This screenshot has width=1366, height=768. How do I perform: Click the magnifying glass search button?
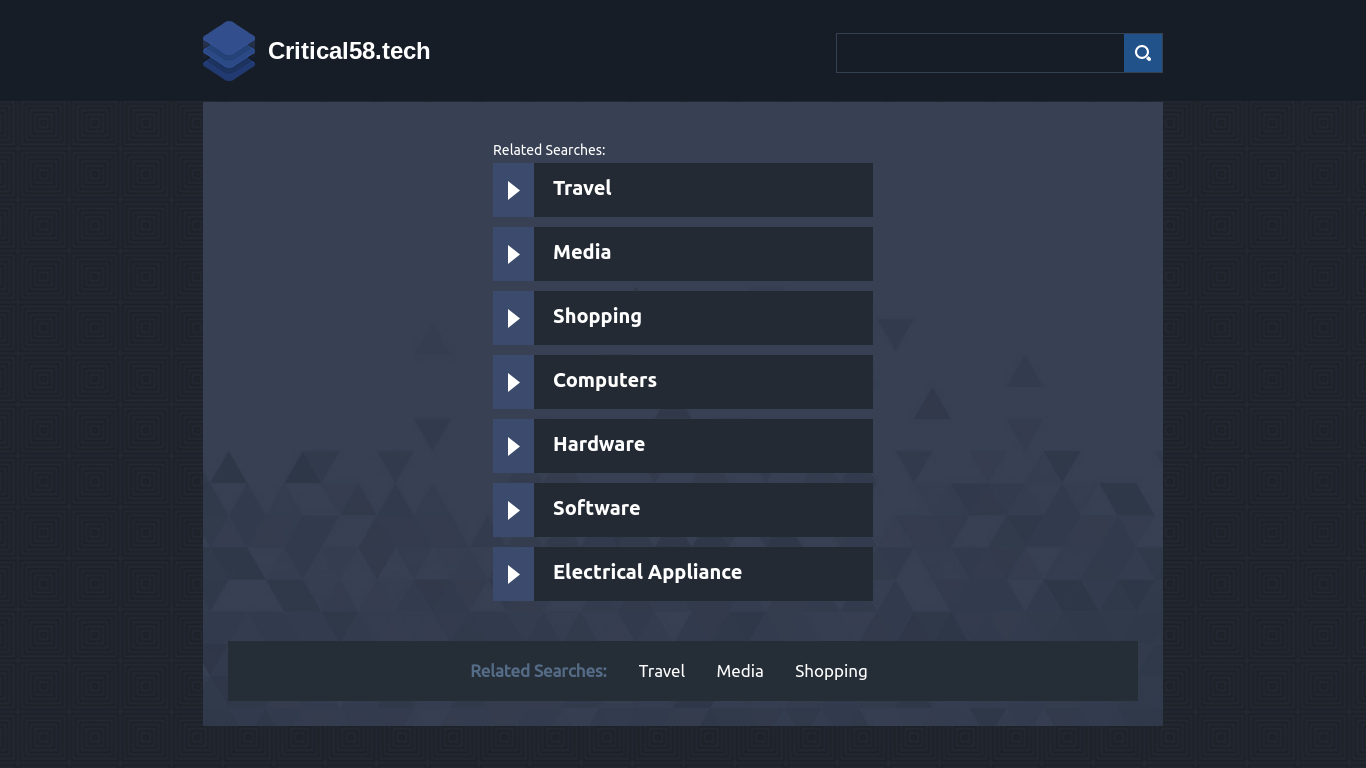pos(1143,53)
